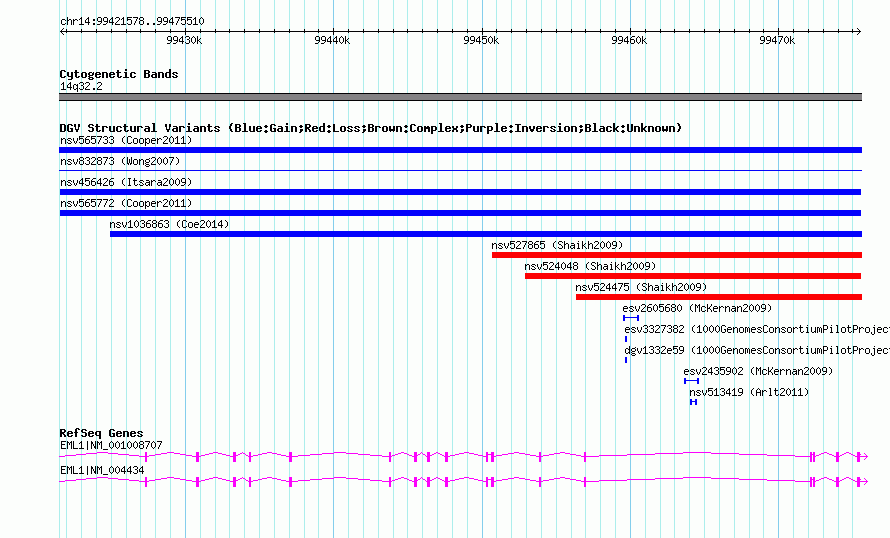The height and width of the screenshot is (538, 890).
Task: Click the 99450k ruler tick label
Action: pos(481,40)
